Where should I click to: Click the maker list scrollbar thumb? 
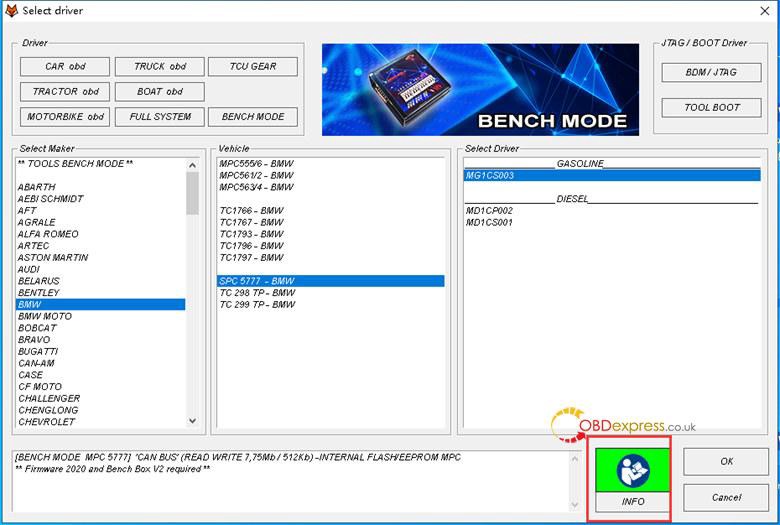click(193, 193)
